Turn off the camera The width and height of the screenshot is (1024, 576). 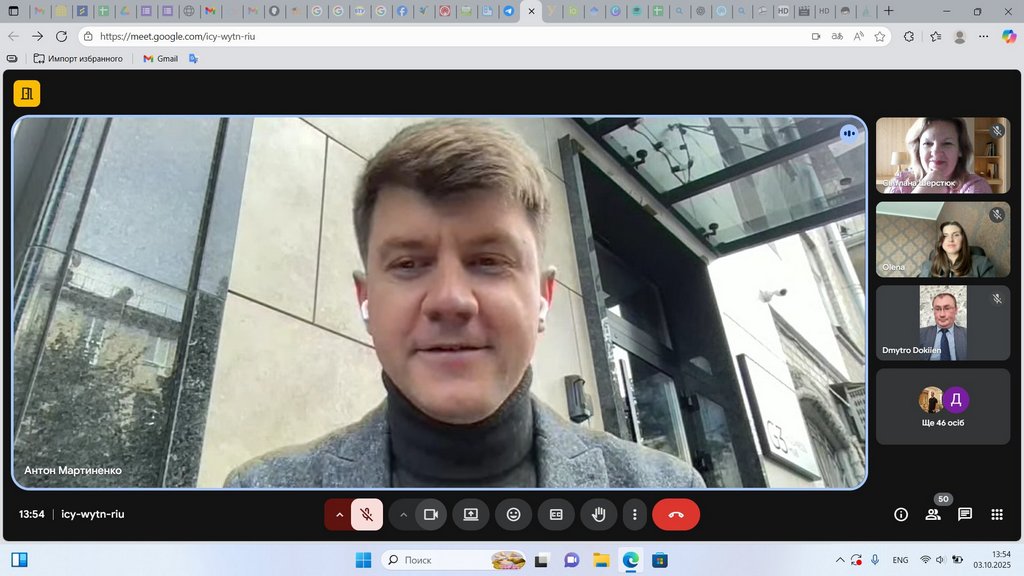pyautogui.click(x=431, y=514)
